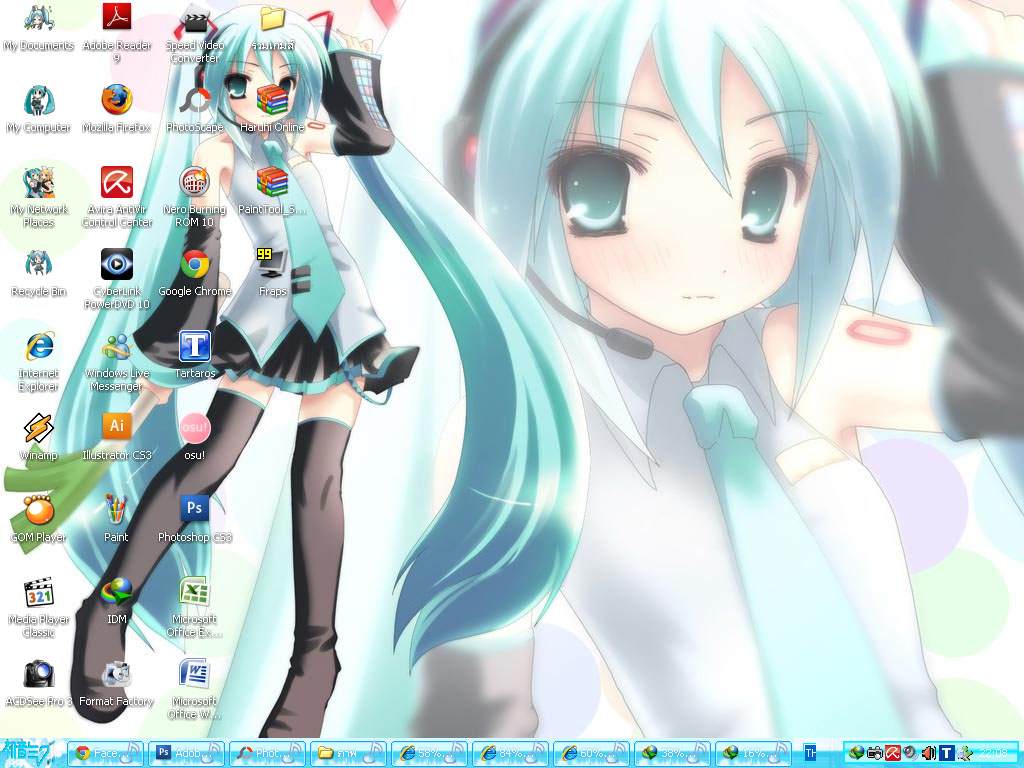Click the PhotoScape desktop shortcut
This screenshot has height=768, width=1024.
click(x=195, y=109)
